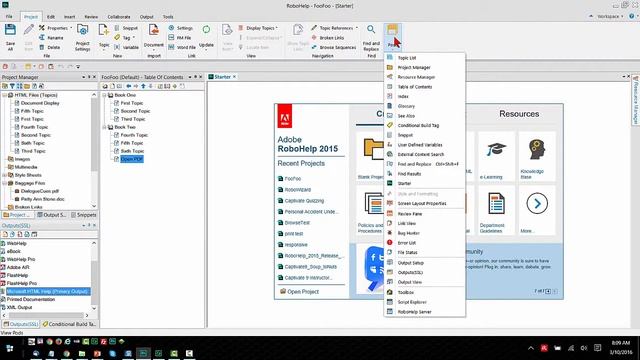Select Table of Contents in Pods menu
The height and width of the screenshot is (360, 640).
pos(424,87)
